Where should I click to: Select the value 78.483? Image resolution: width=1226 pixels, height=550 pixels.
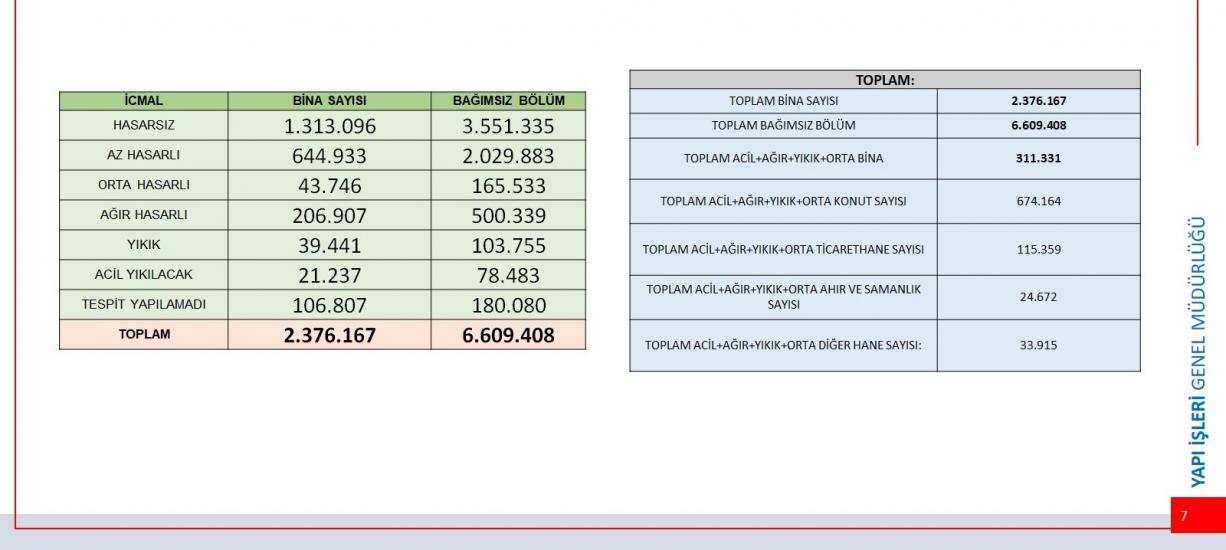pos(509,275)
